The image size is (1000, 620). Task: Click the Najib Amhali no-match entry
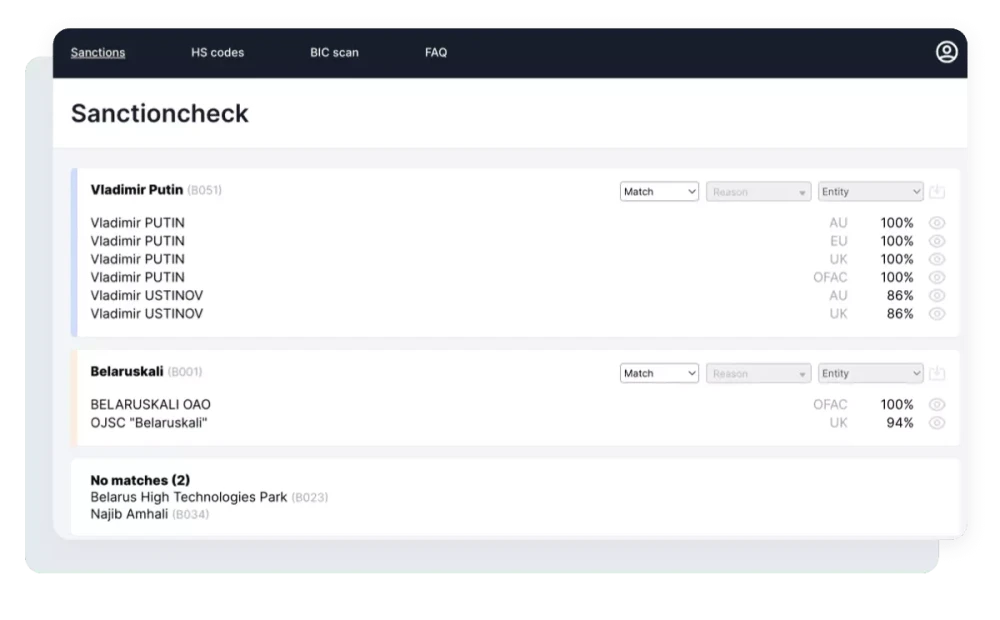point(129,515)
